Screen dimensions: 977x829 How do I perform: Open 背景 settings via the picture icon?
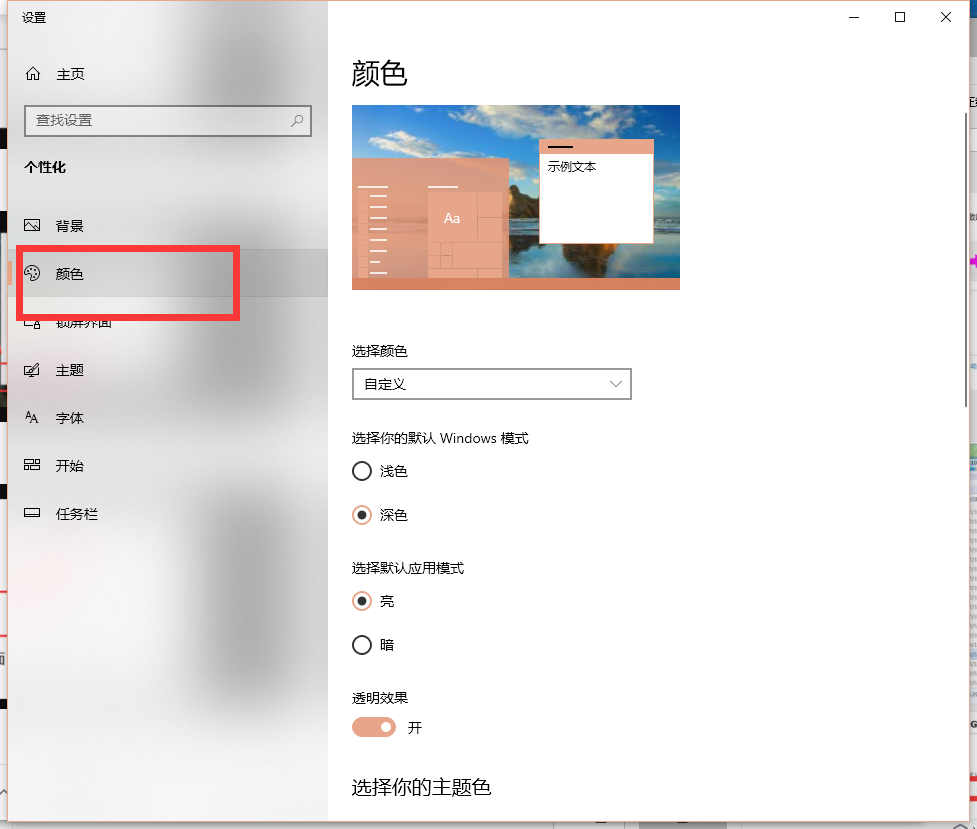(x=31, y=226)
